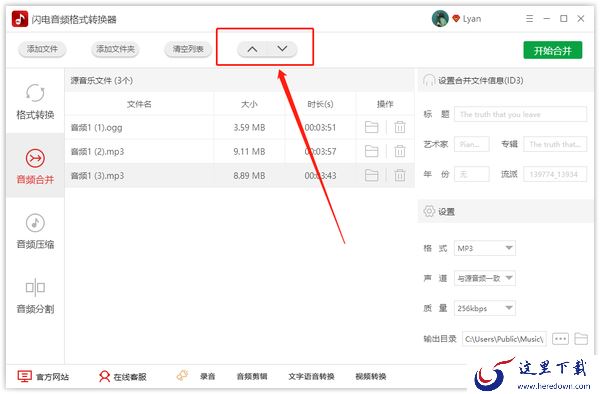Delete 音频1 (1).ogg from list
The image size is (600, 394).
tap(400, 127)
